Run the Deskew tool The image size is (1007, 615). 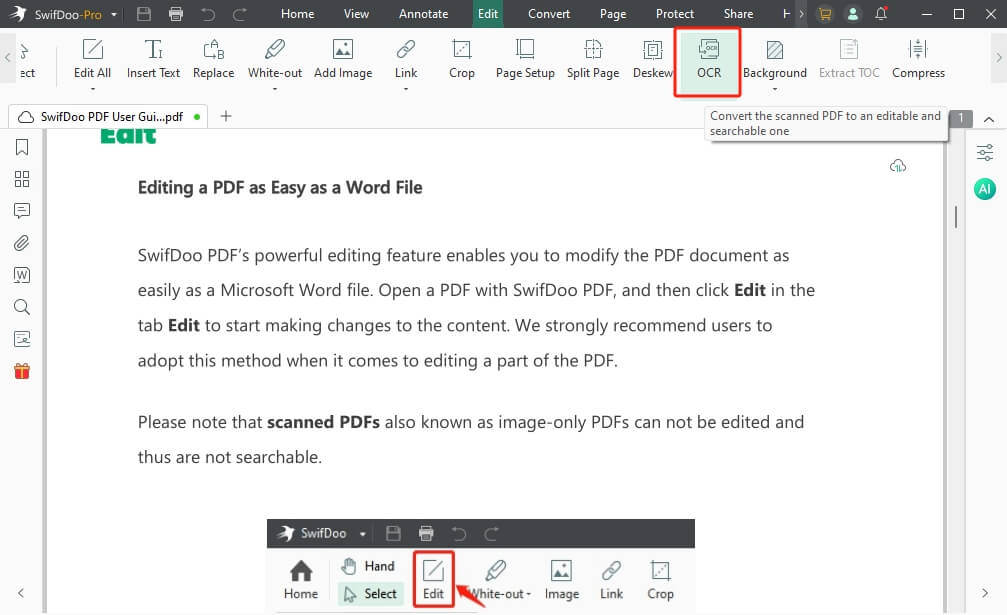(652, 58)
